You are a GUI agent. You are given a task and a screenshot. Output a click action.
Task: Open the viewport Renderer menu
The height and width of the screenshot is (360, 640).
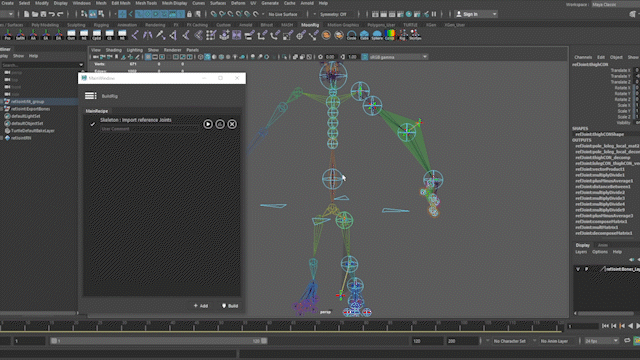(172, 50)
